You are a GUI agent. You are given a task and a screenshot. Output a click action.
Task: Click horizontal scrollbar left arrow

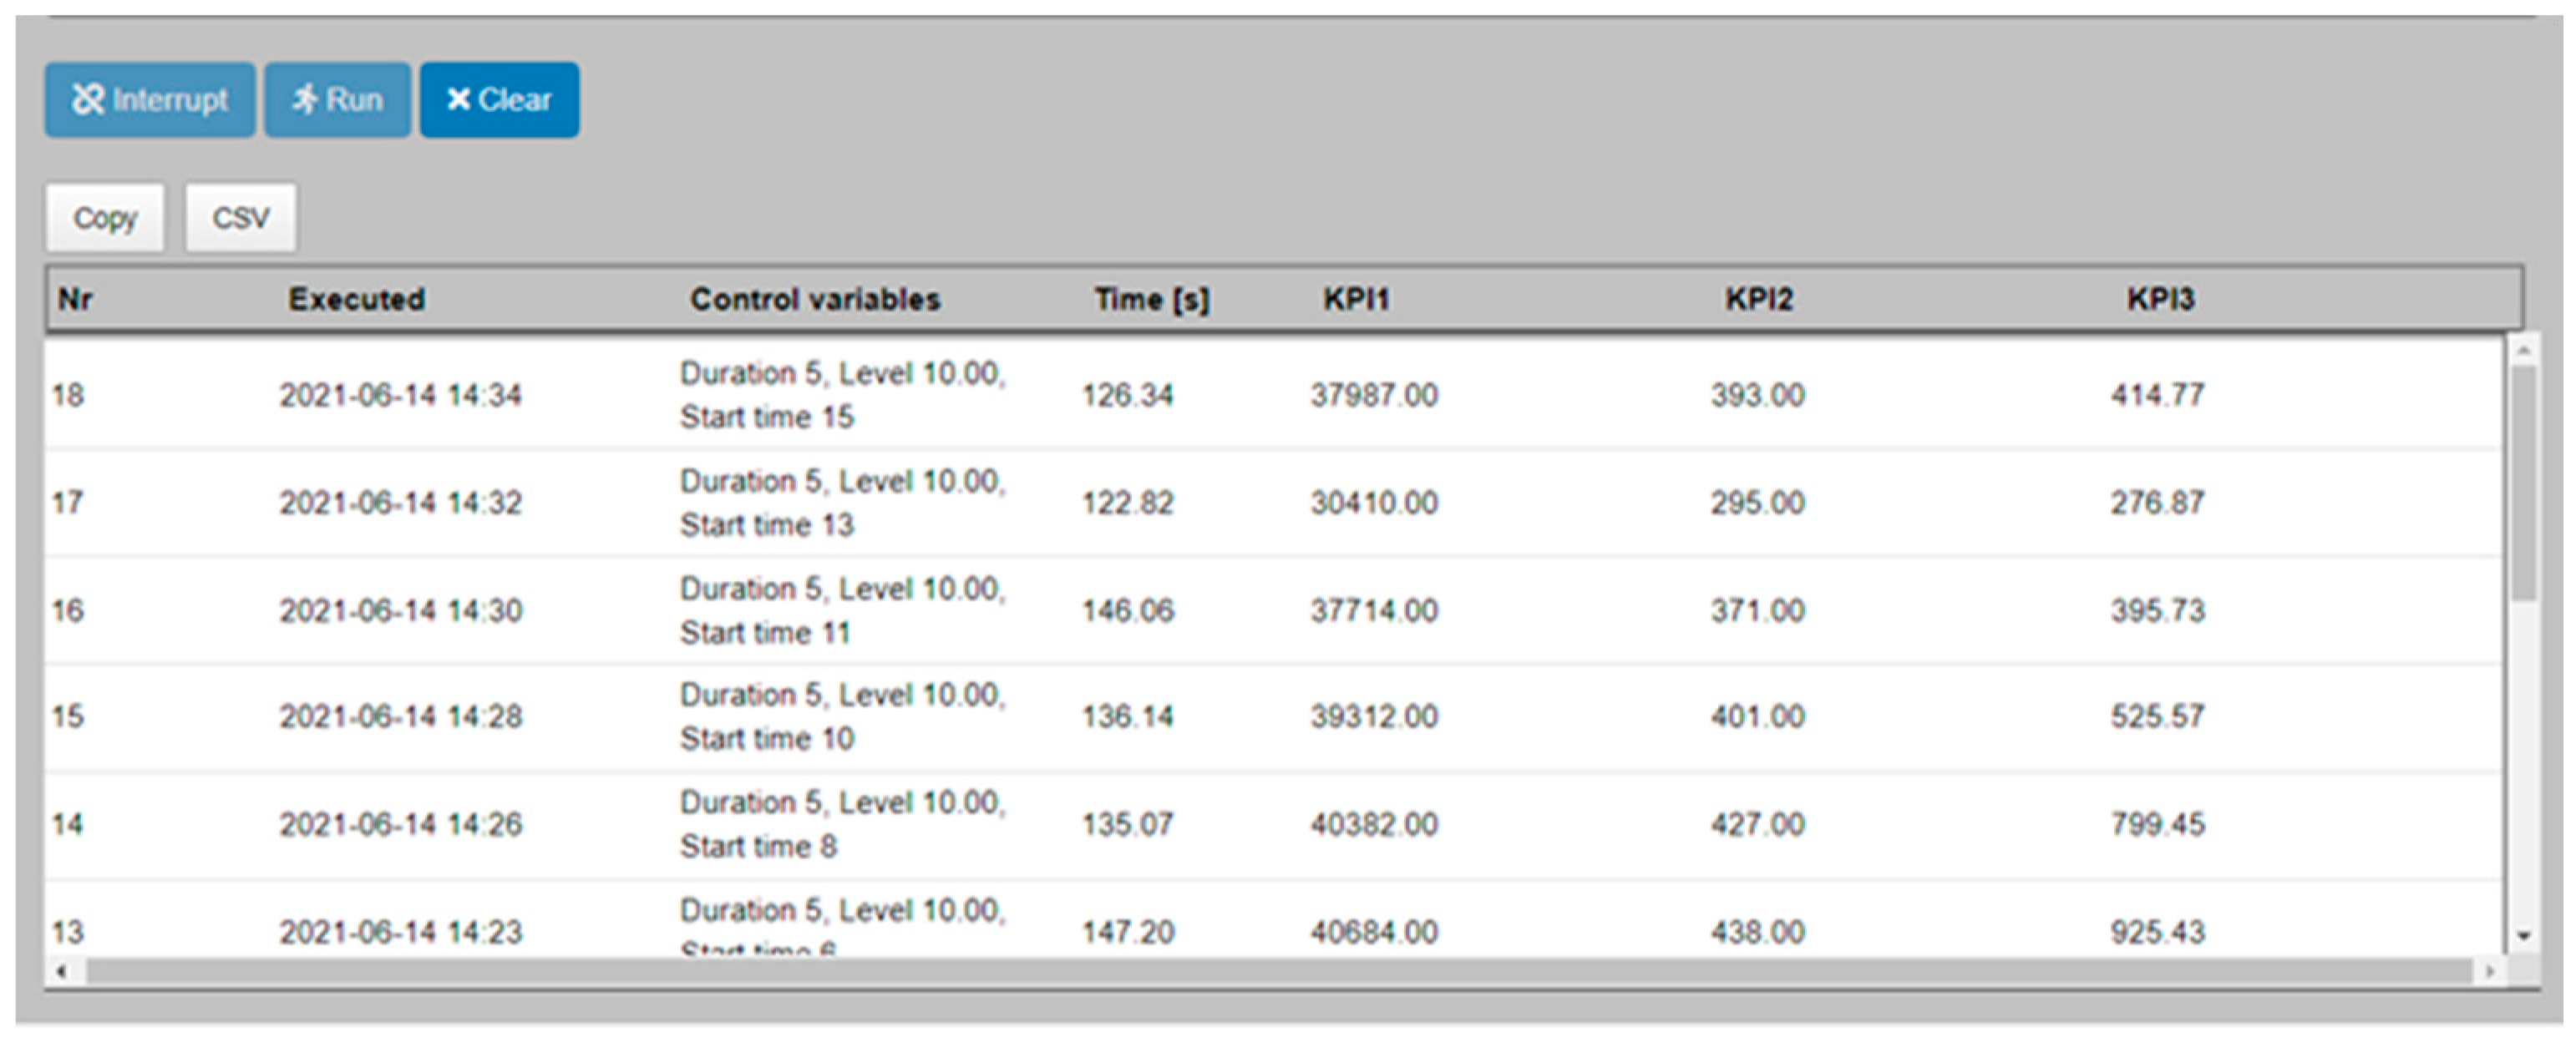[62, 971]
